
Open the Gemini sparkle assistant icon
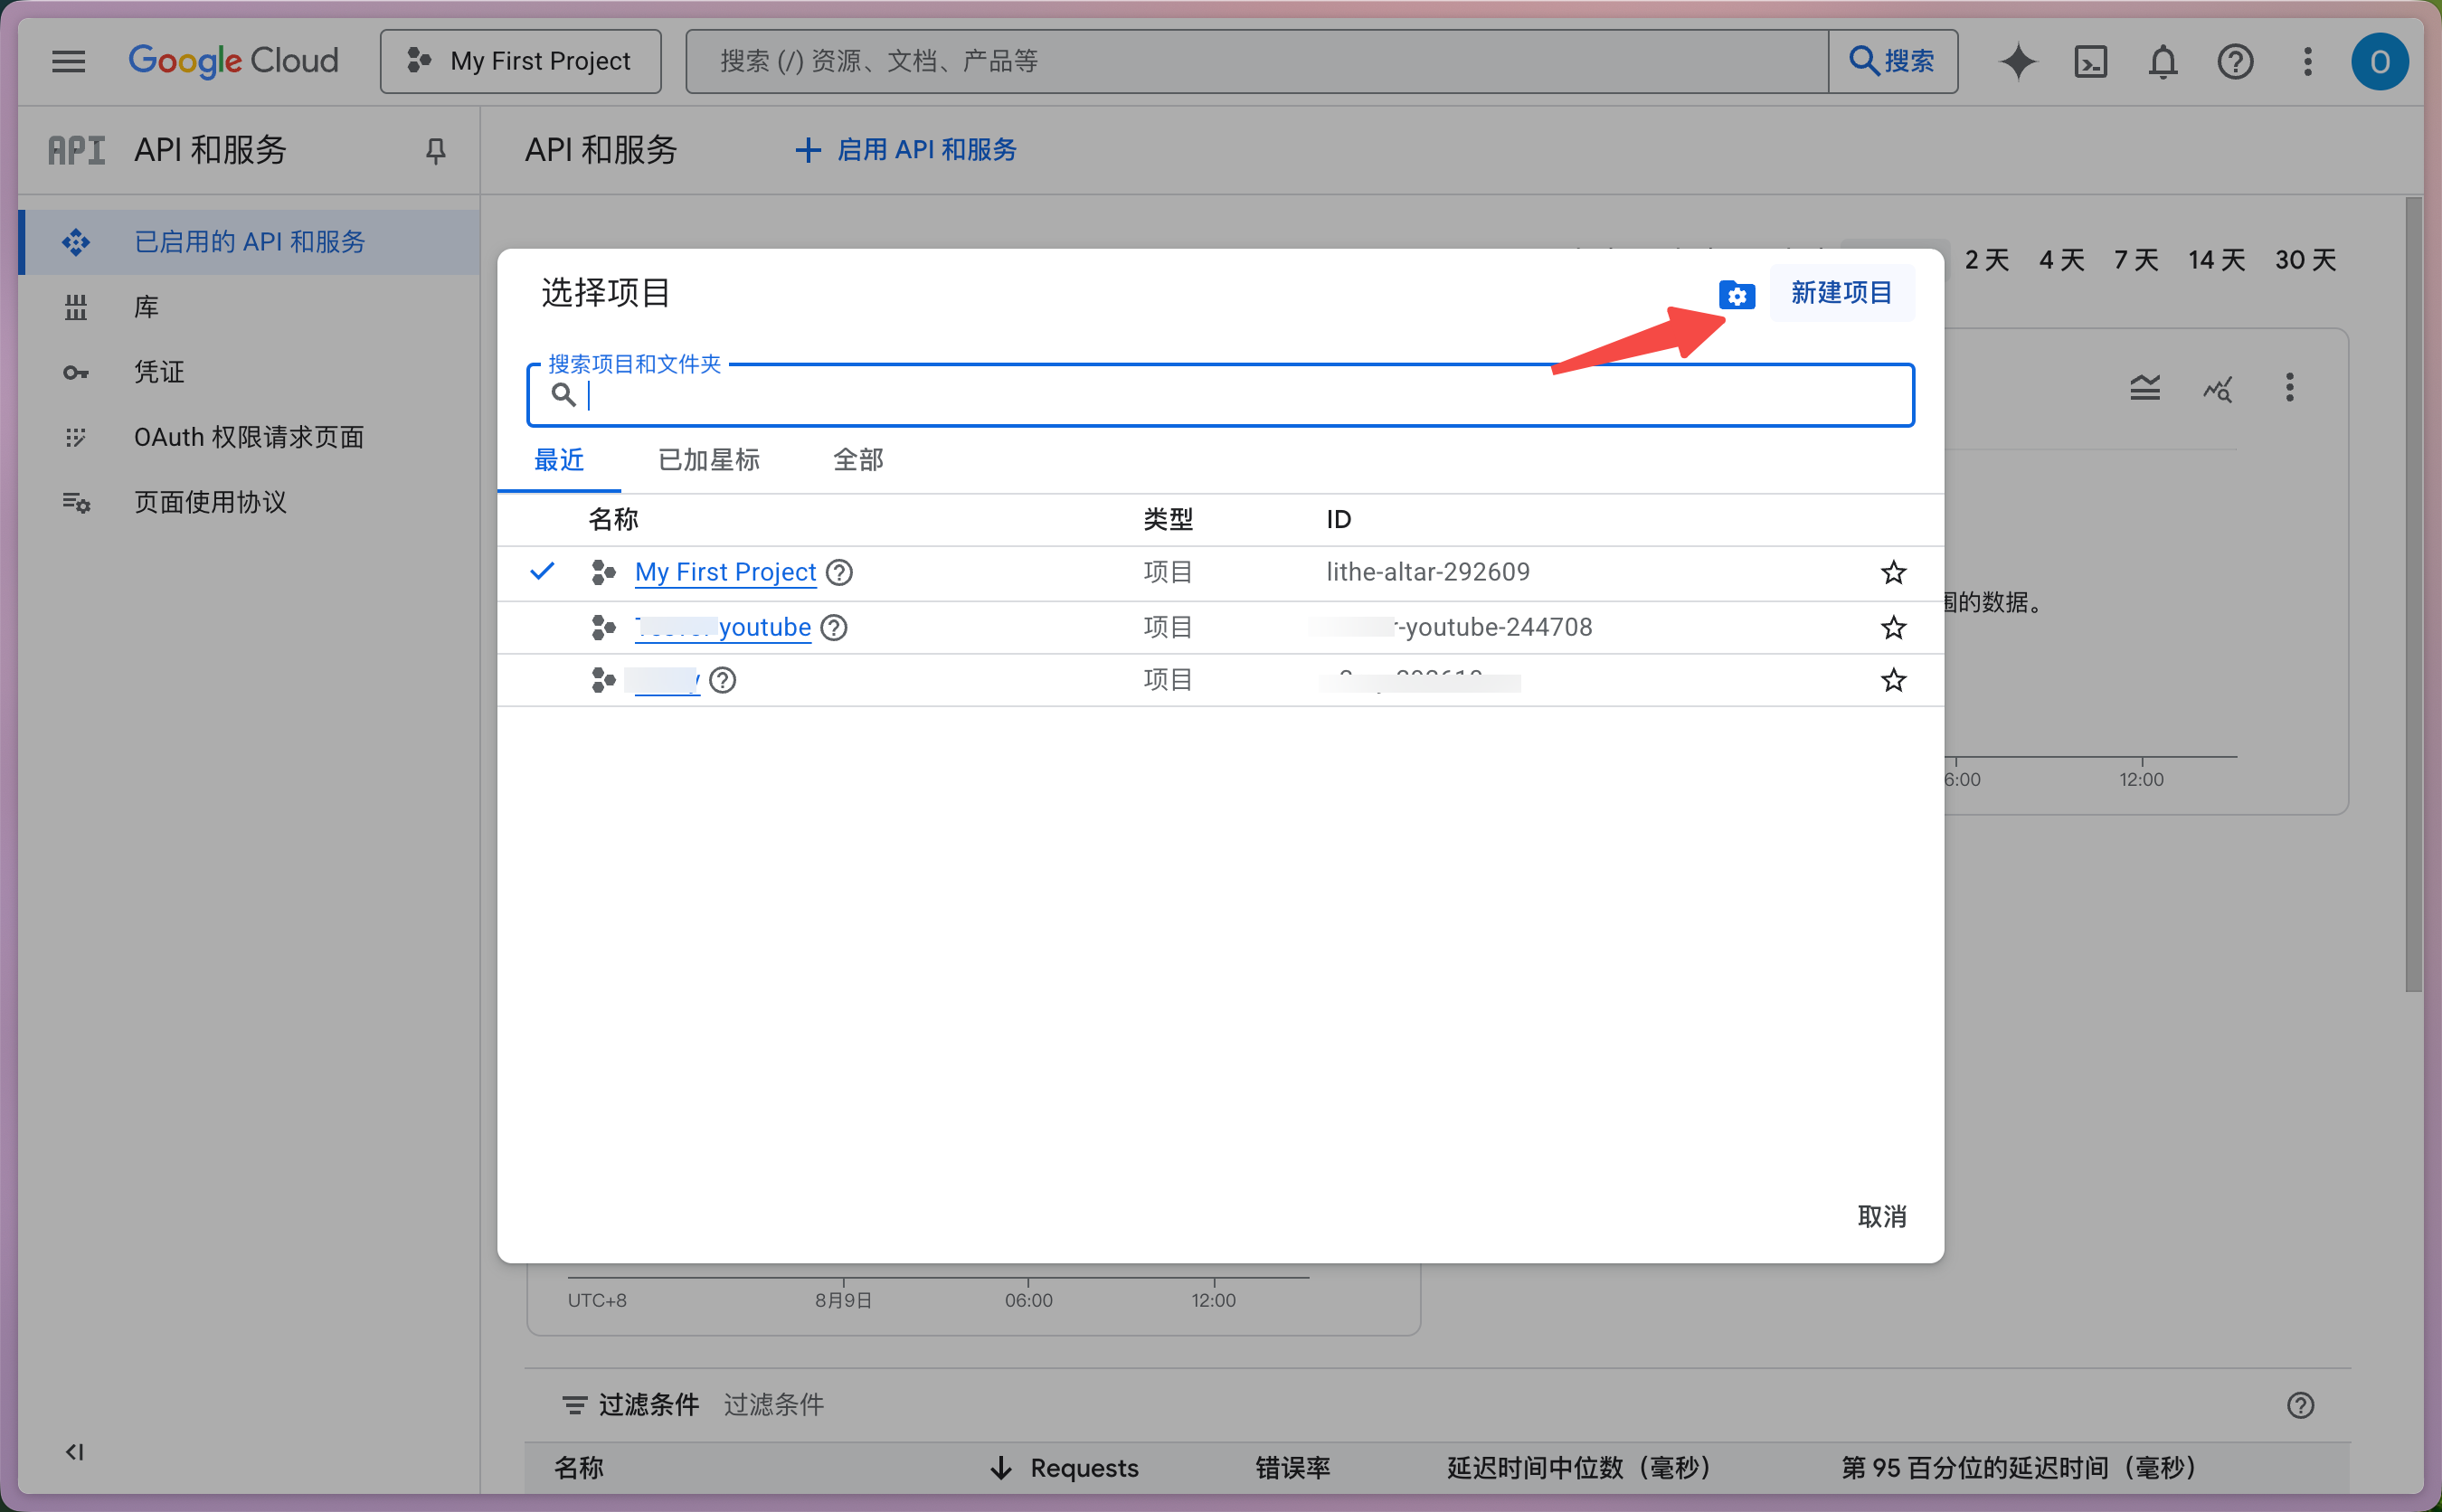point(2017,62)
